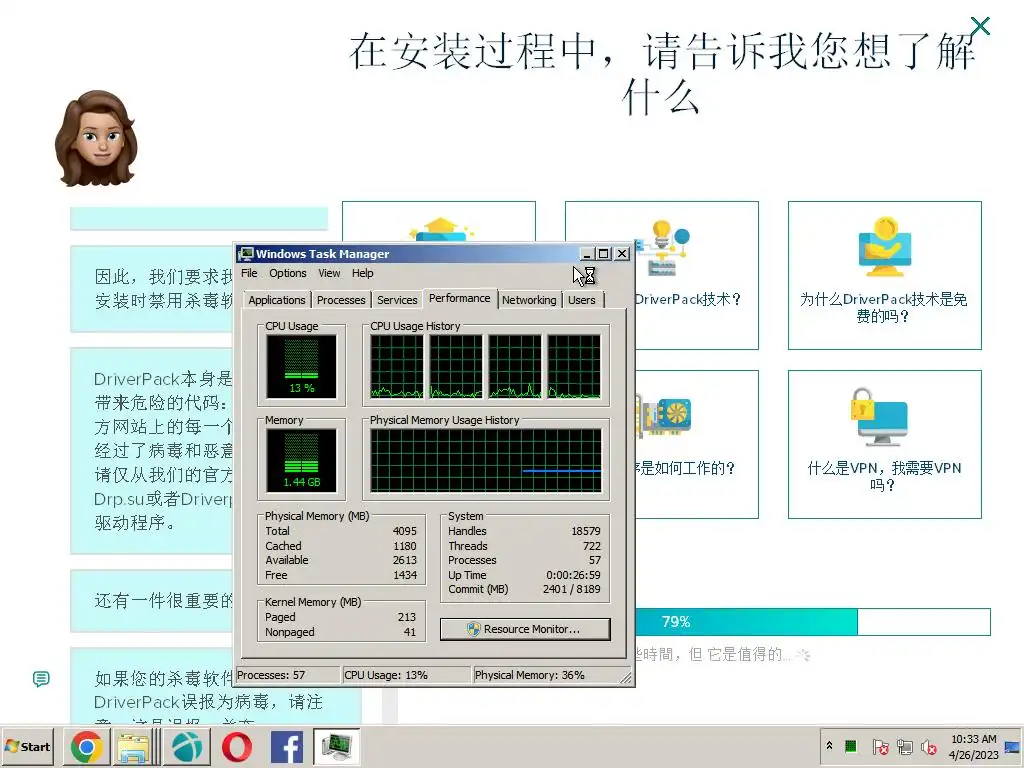1024x768 pixels.
Task: Switch to the Applications tab
Action: pos(277,300)
